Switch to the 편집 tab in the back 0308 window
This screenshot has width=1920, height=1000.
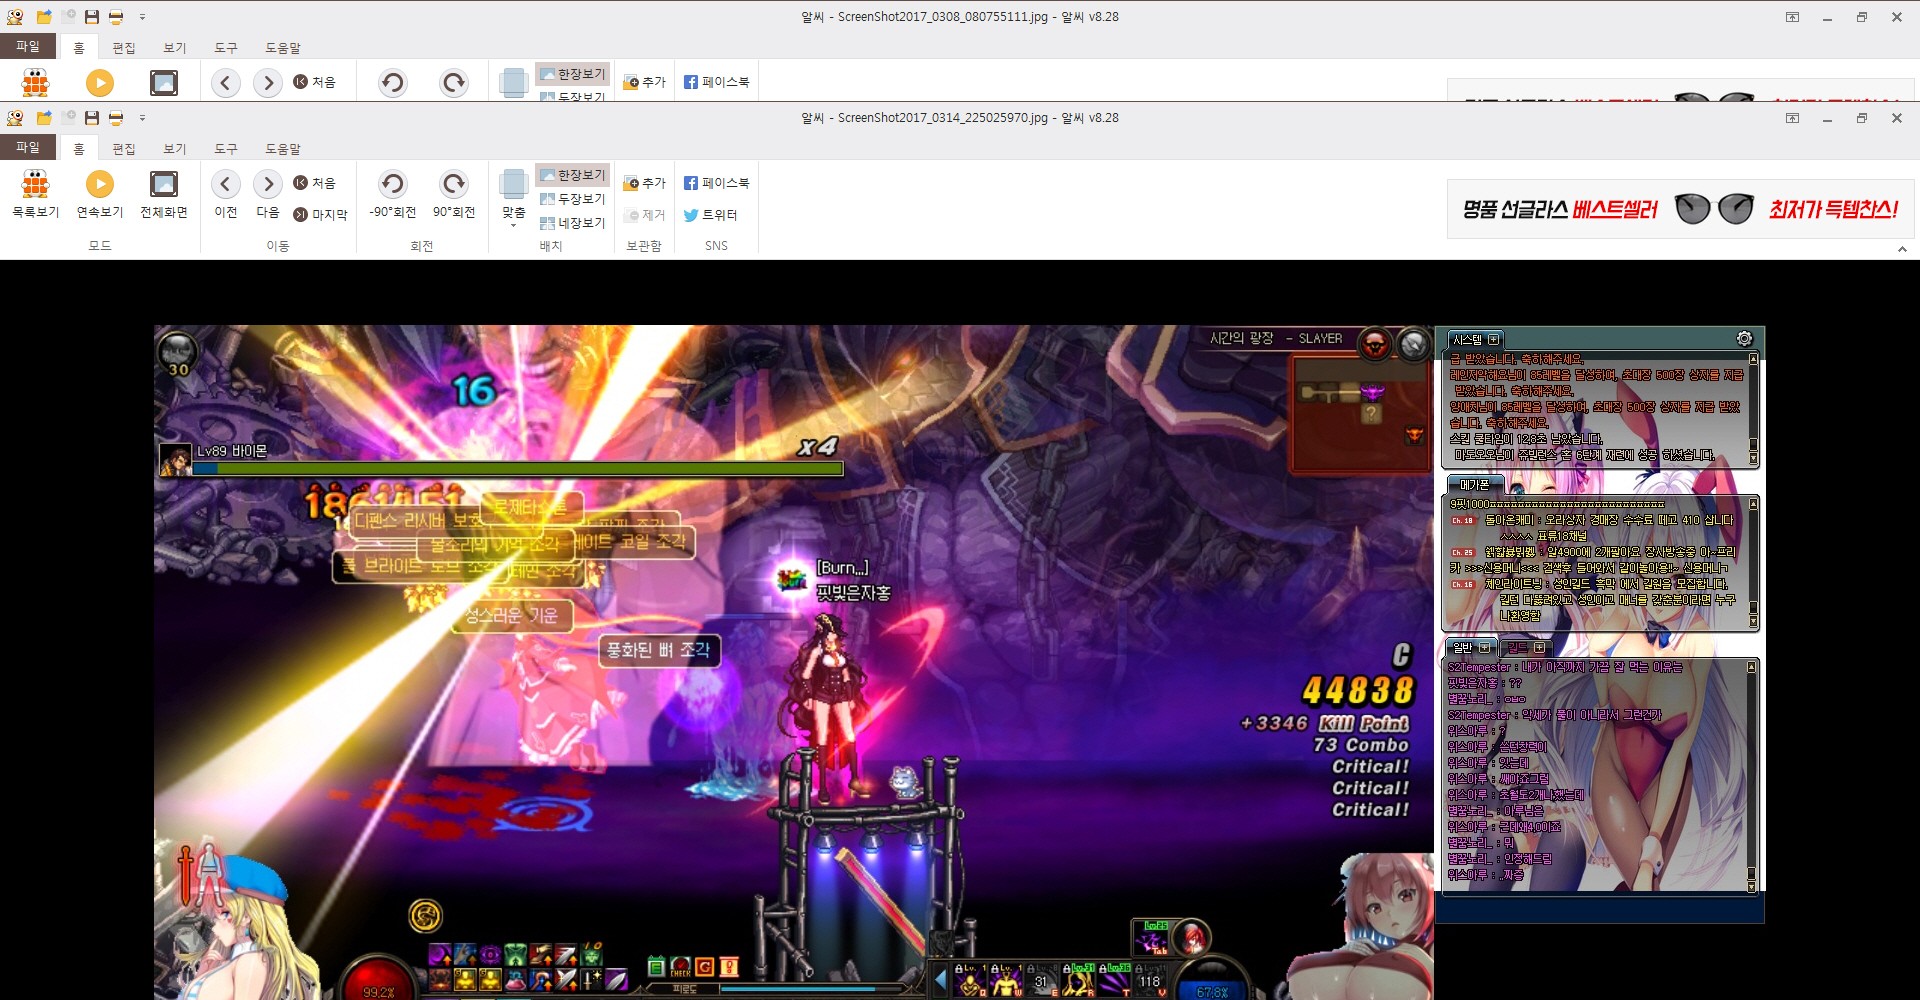(124, 47)
